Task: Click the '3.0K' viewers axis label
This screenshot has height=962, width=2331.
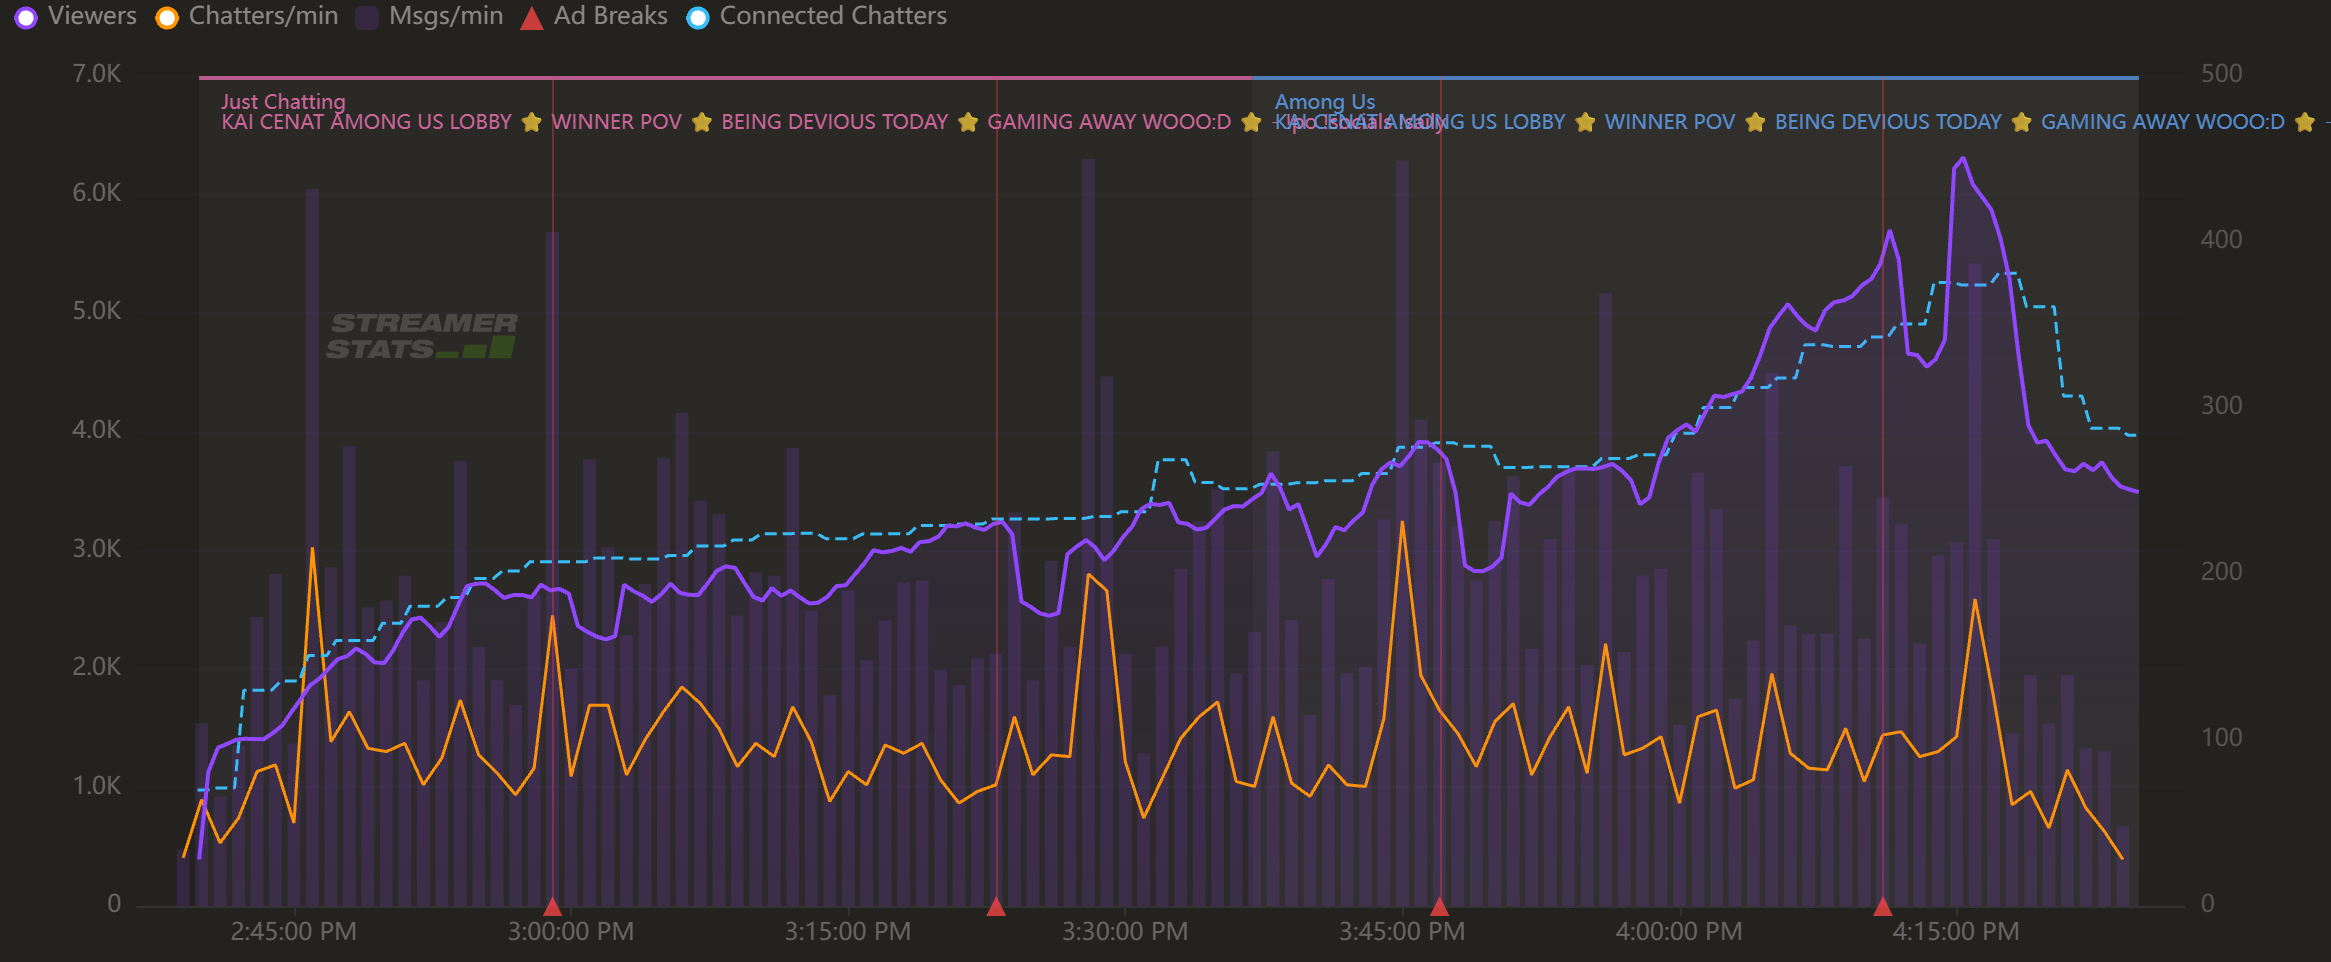Action: coord(96,549)
